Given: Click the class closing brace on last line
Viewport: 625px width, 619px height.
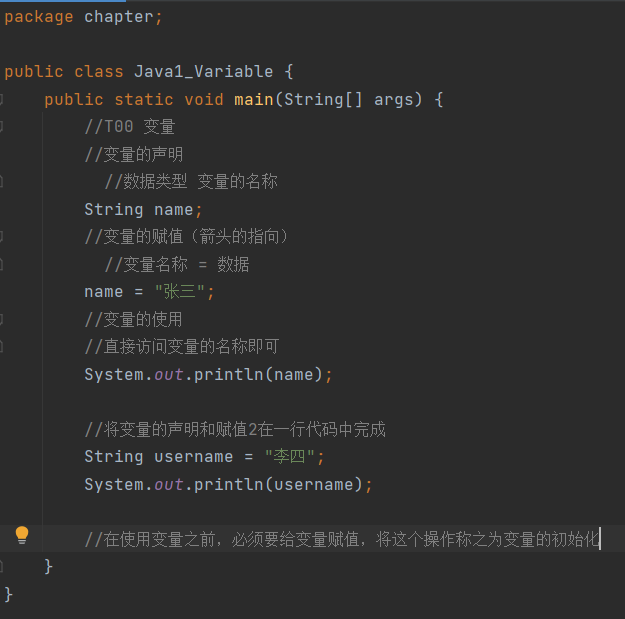Looking at the screenshot, I should (x=9, y=593).
